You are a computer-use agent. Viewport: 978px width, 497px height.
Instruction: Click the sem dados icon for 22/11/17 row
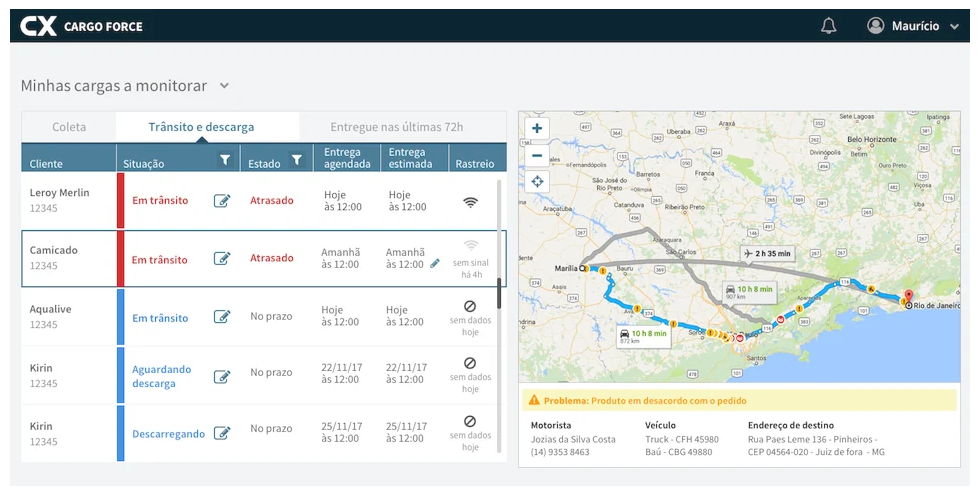(470, 363)
